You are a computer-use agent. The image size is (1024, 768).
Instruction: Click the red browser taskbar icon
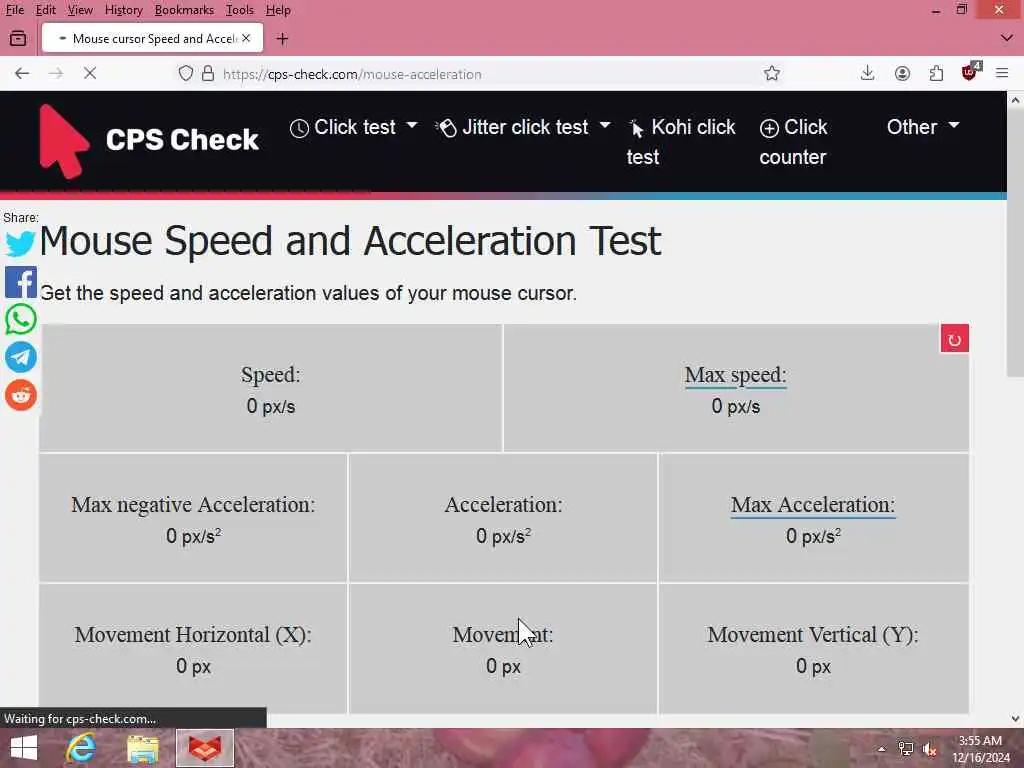tap(204, 748)
